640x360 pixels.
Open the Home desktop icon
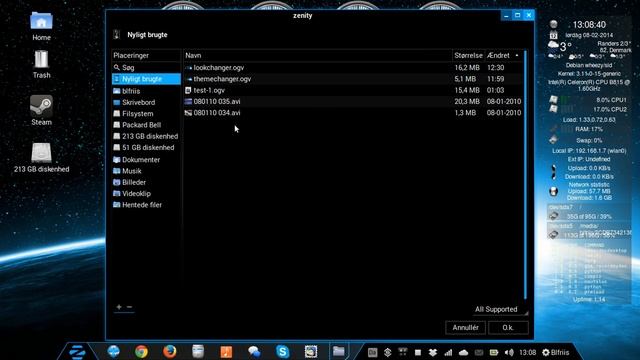[x=41, y=26]
